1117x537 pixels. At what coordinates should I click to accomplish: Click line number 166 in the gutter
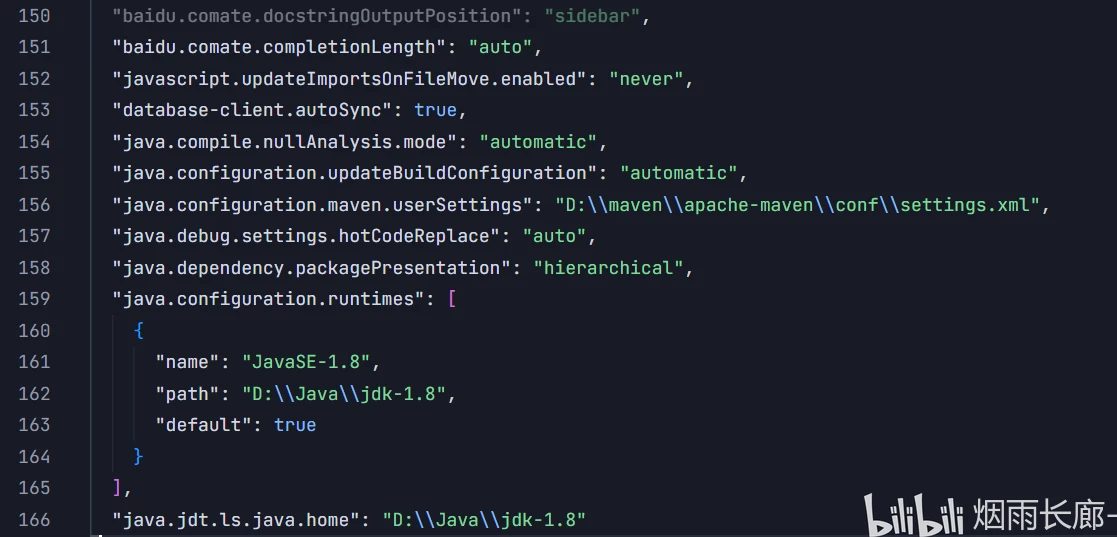tap(34, 519)
